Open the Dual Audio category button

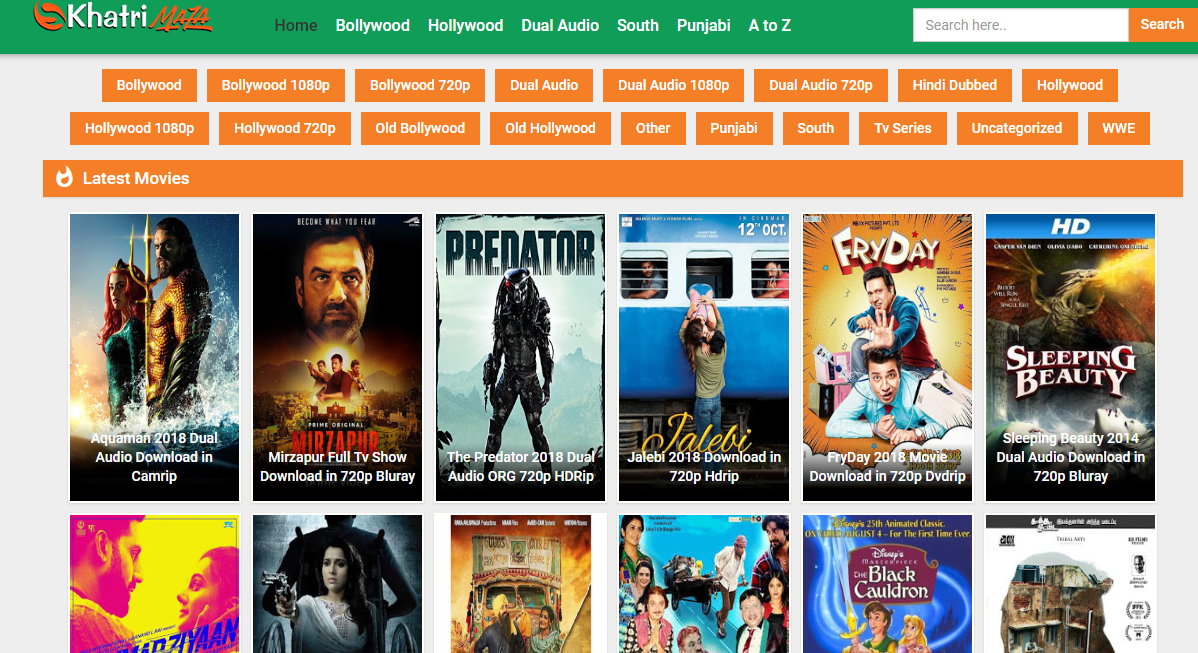click(544, 85)
